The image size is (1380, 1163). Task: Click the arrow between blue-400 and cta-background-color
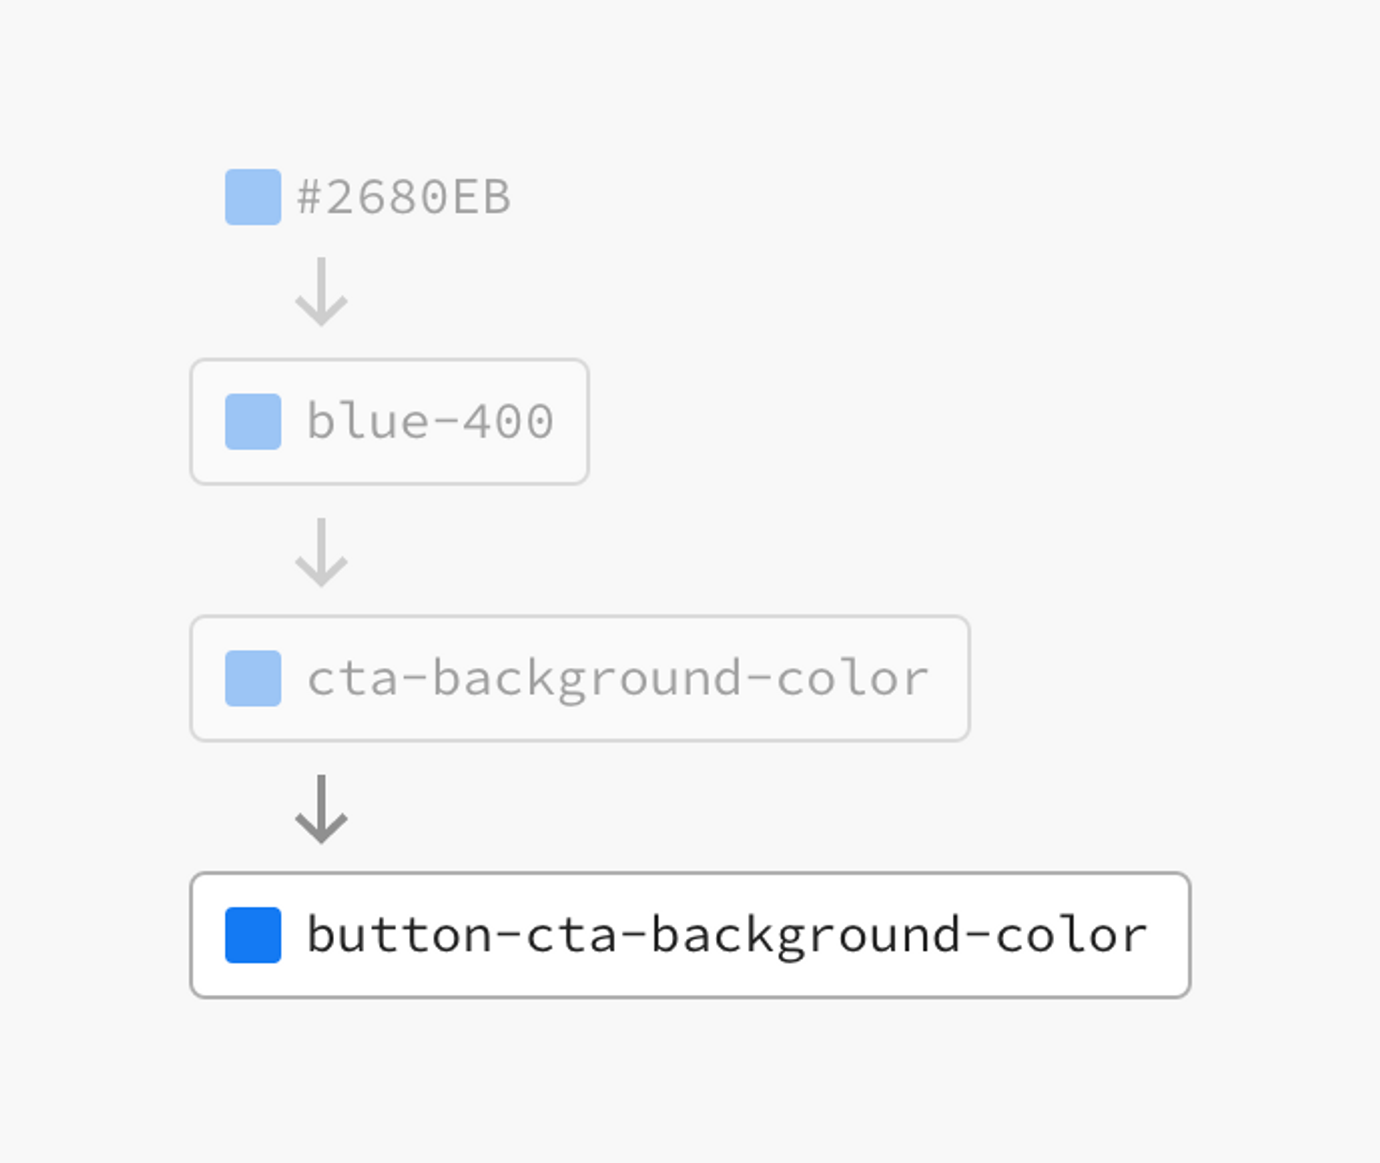[x=321, y=551]
